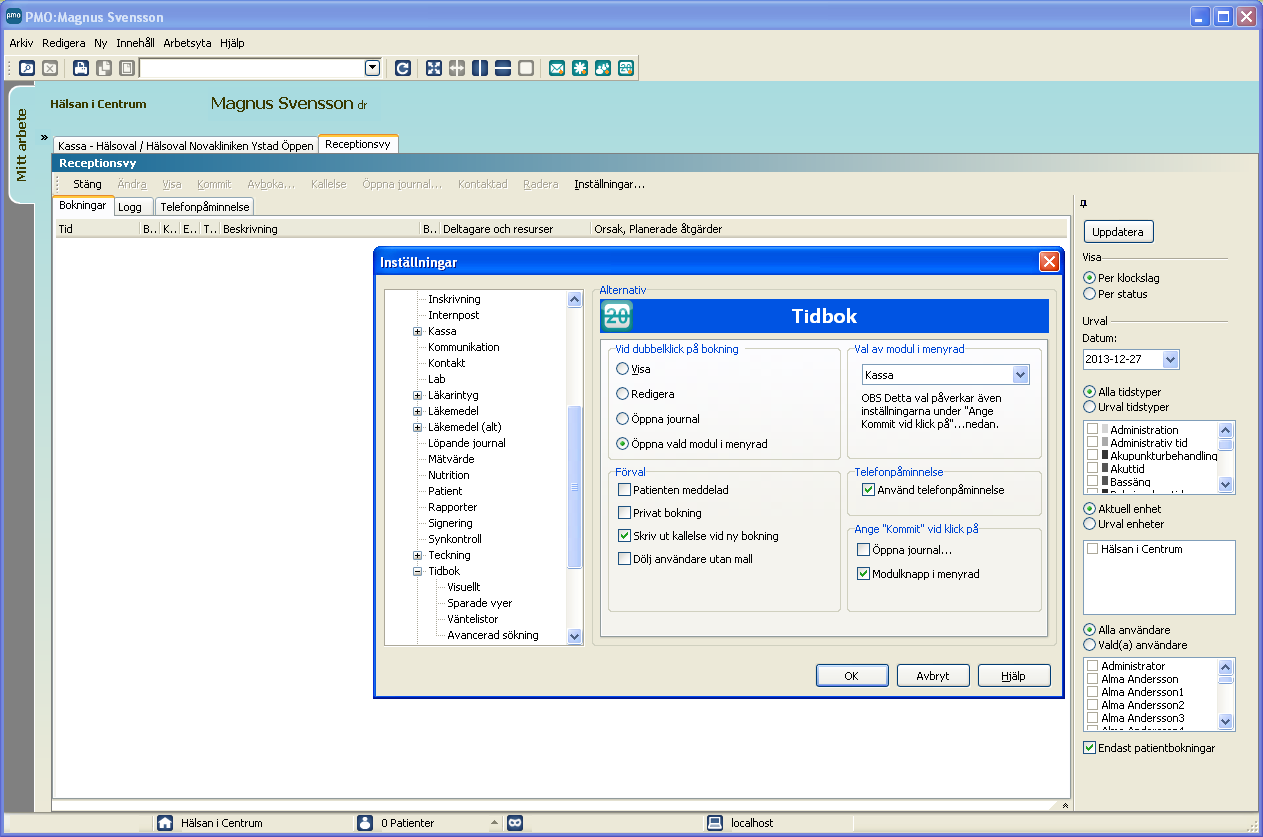Click the search patient magnifier toolbar icon
Viewport: 1263px width, 837px height.
(x=27, y=68)
